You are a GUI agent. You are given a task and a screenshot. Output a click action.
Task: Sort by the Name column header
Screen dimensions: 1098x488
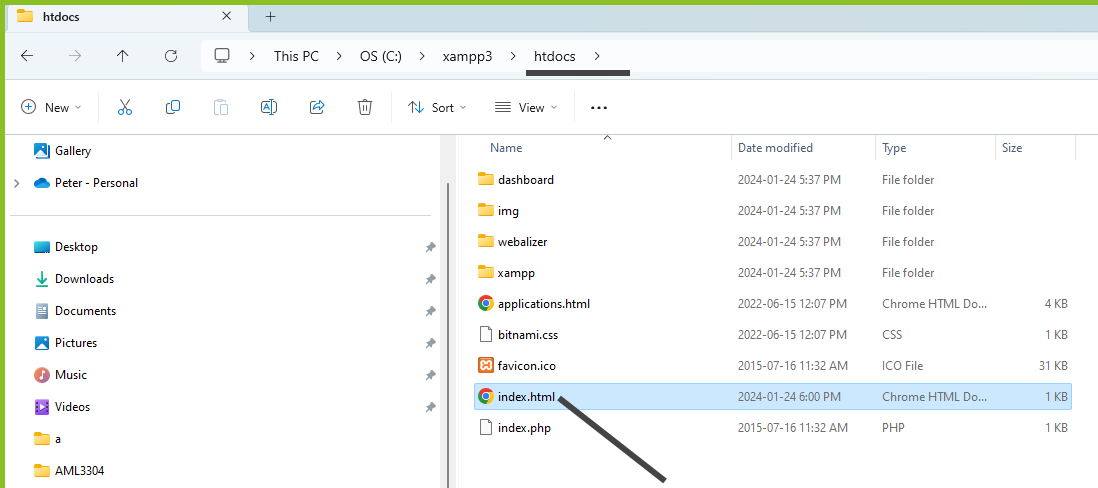pyautogui.click(x=506, y=148)
